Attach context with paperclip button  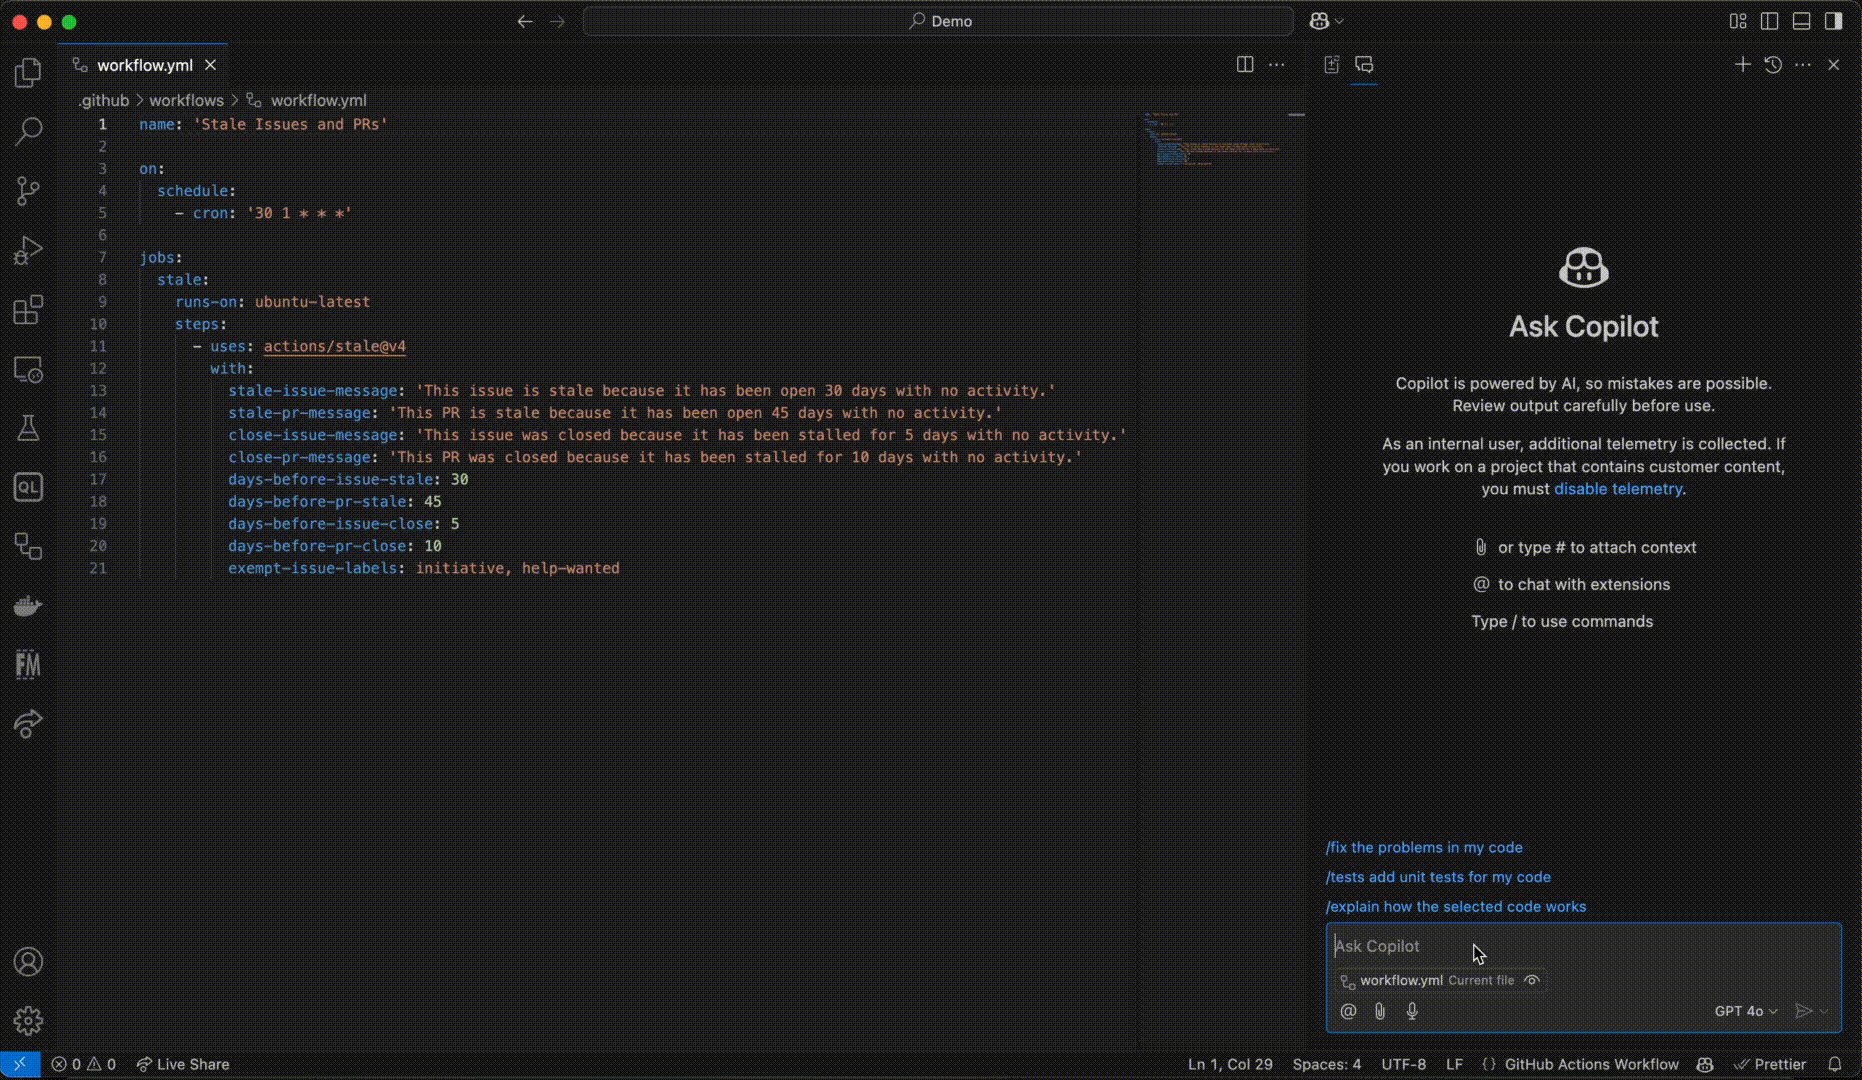point(1380,1011)
